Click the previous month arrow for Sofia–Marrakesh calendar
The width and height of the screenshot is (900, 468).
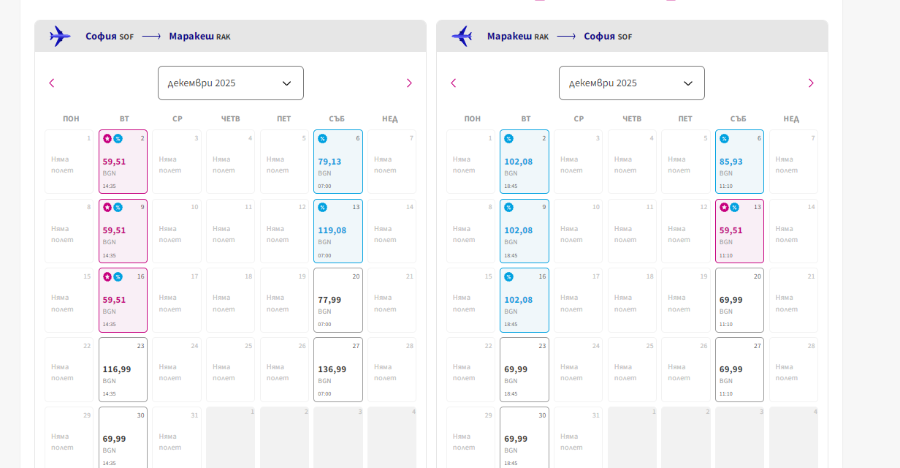[x=52, y=83]
